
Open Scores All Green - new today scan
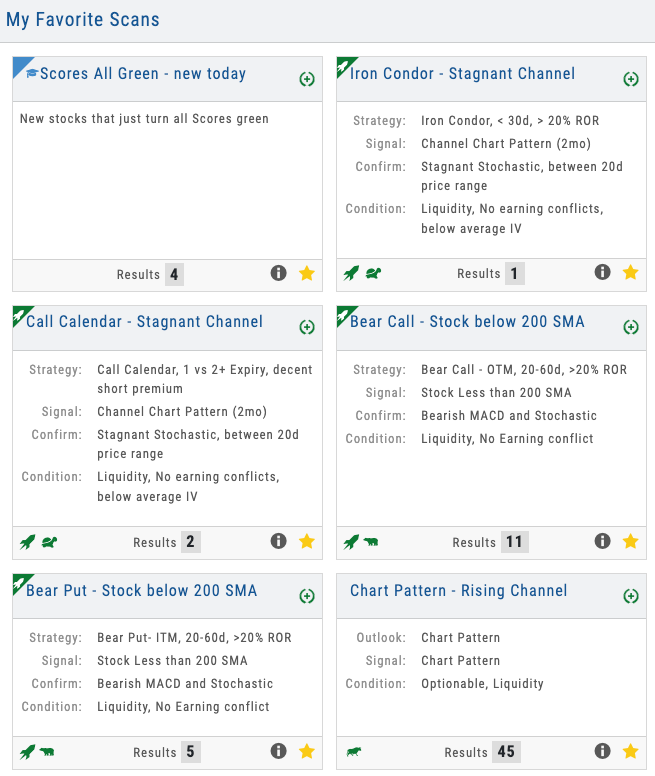coord(135,74)
